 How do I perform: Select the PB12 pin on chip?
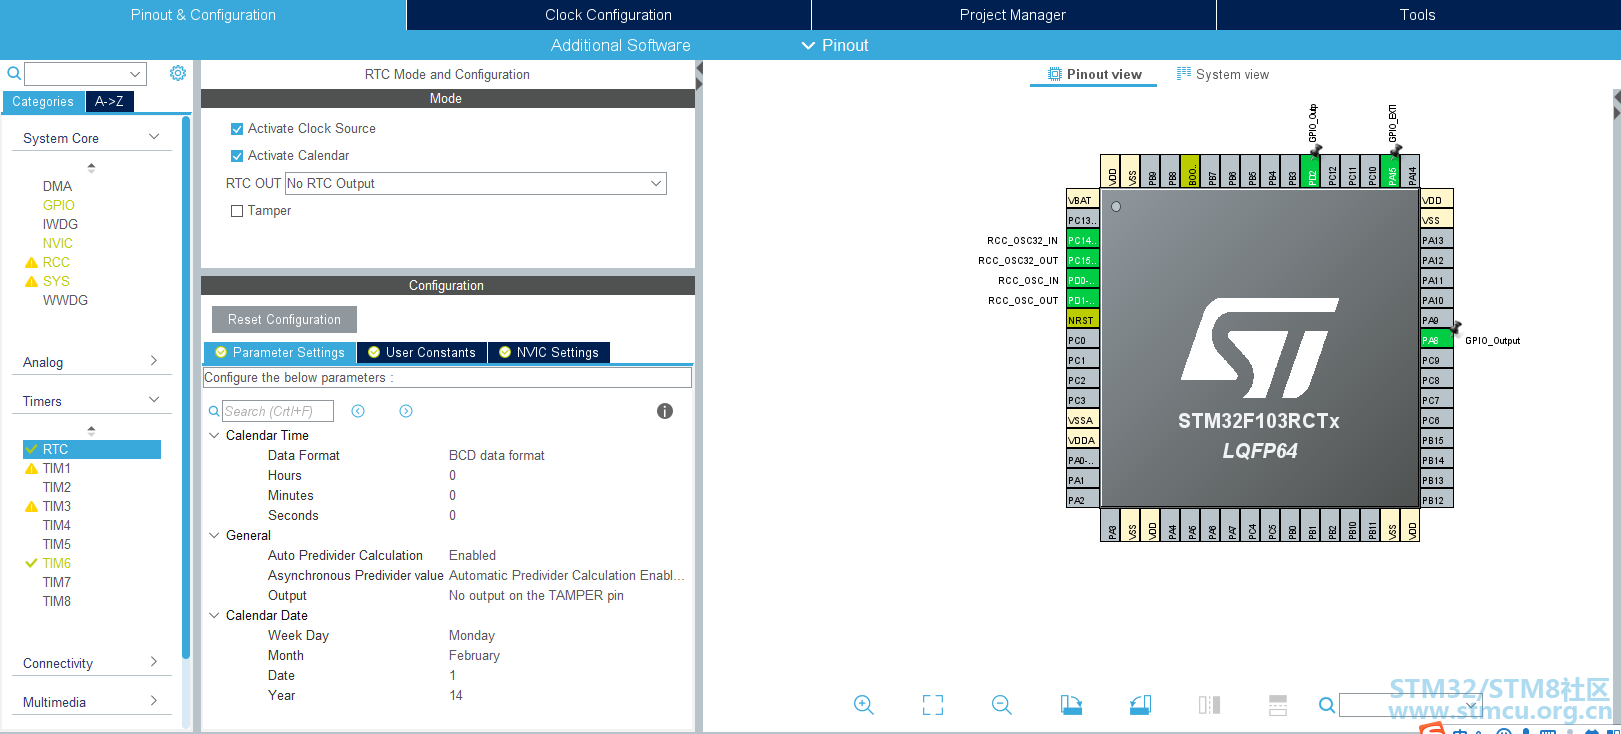(x=1437, y=500)
